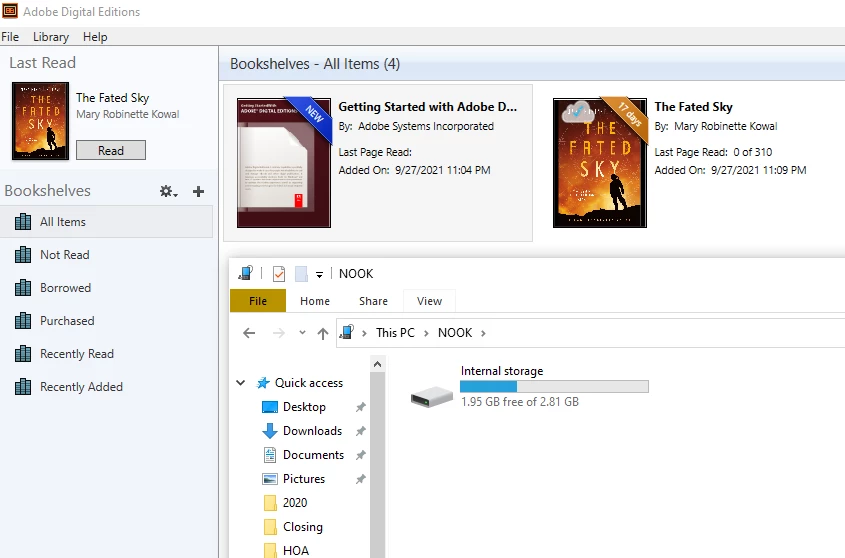Click New folder icon in quick toolbar
This screenshot has height=558, width=845.
301,274
